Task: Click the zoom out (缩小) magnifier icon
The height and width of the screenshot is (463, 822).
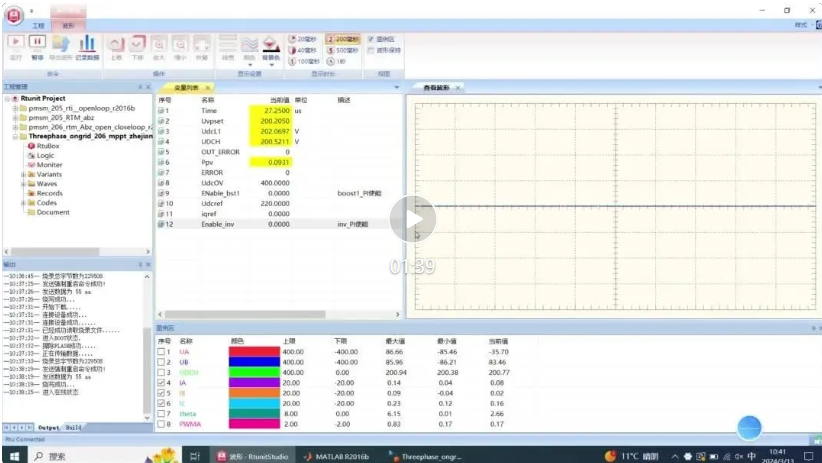Action: click(181, 43)
